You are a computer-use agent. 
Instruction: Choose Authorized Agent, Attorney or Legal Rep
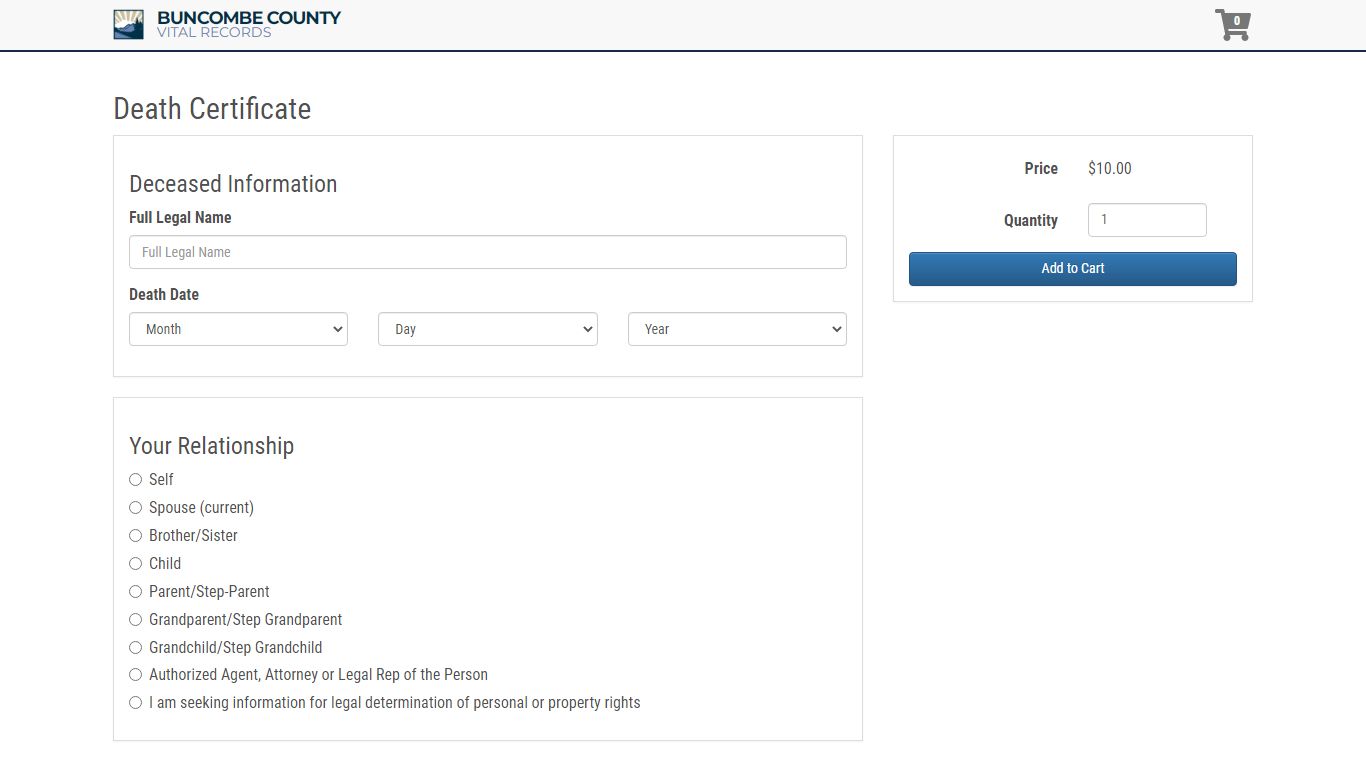point(135,675)
